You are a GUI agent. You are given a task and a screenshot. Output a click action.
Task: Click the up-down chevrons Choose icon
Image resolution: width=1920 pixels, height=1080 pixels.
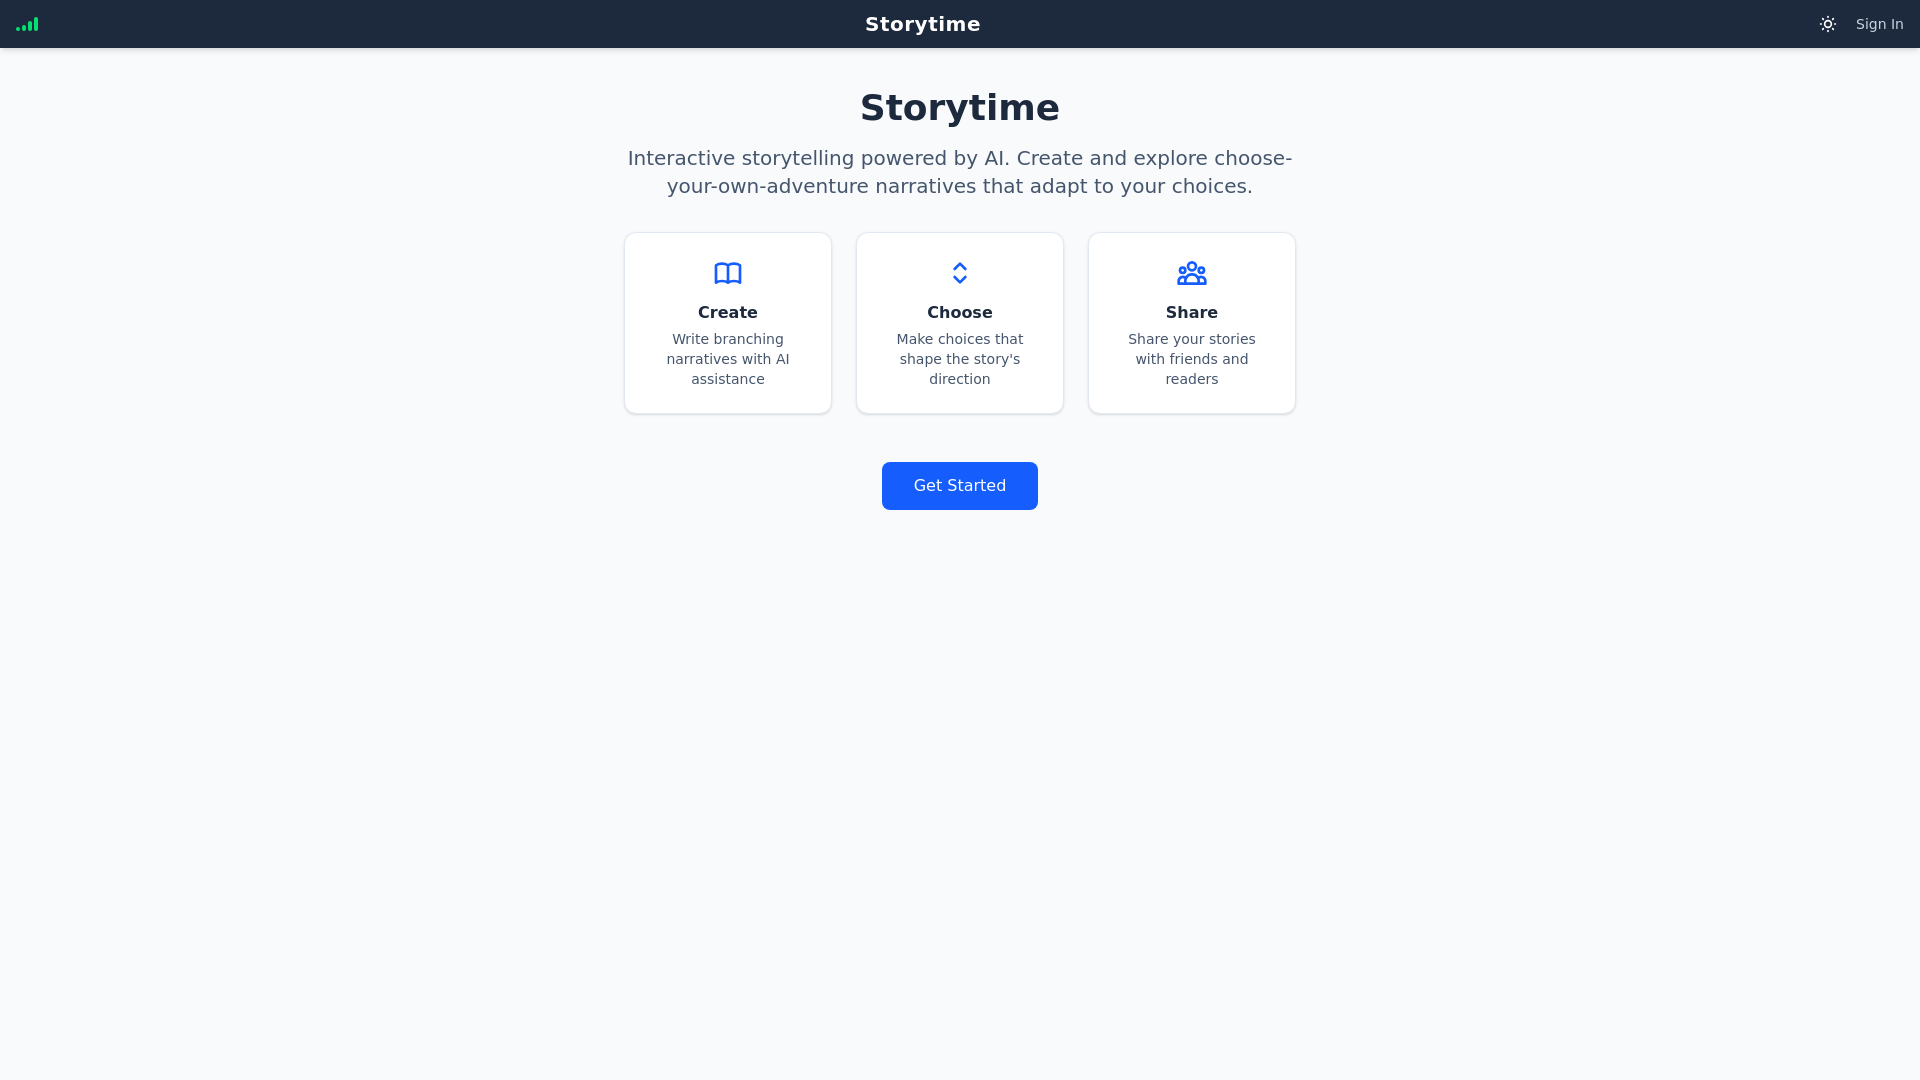pos(960,273)
